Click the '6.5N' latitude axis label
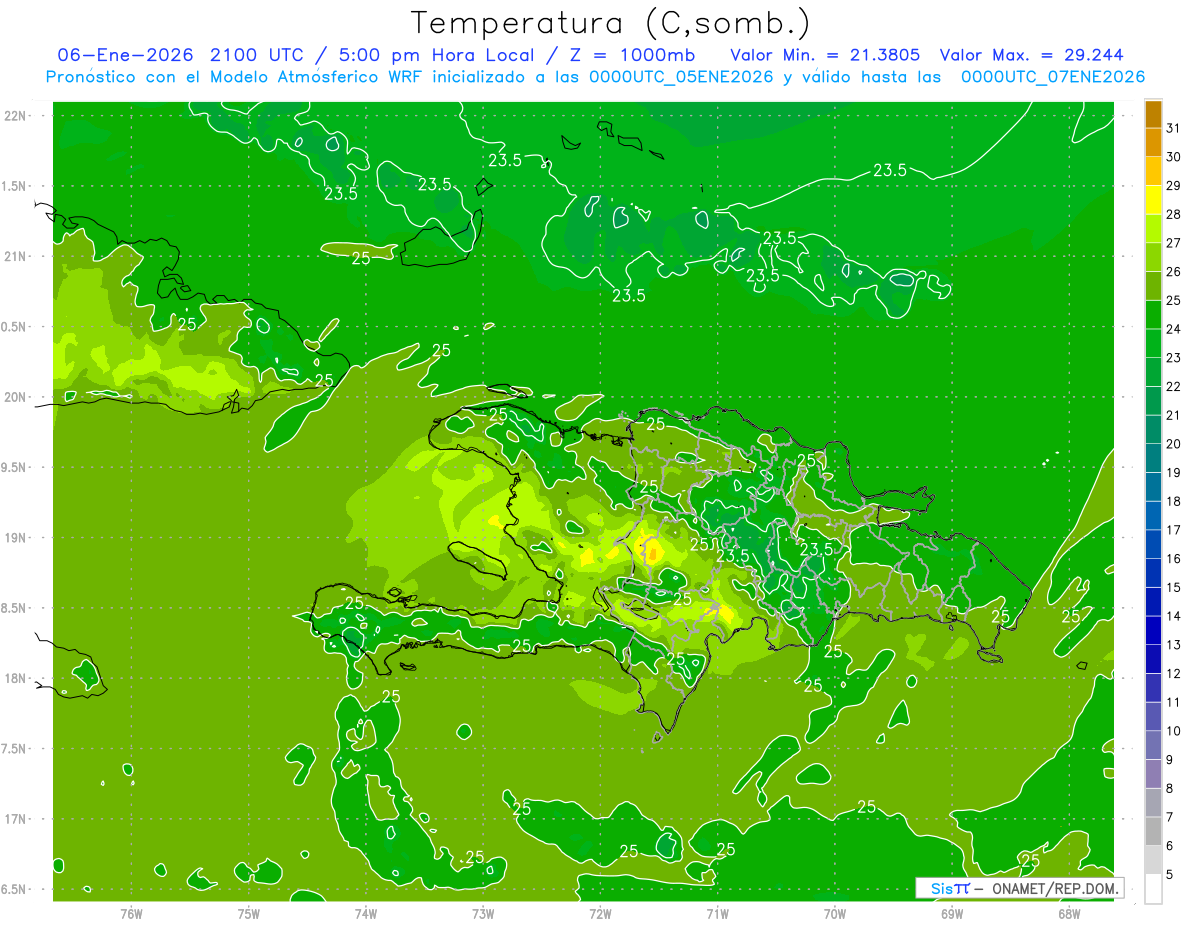Screen dimensions: 1200x927 click(x=14, y=889)
